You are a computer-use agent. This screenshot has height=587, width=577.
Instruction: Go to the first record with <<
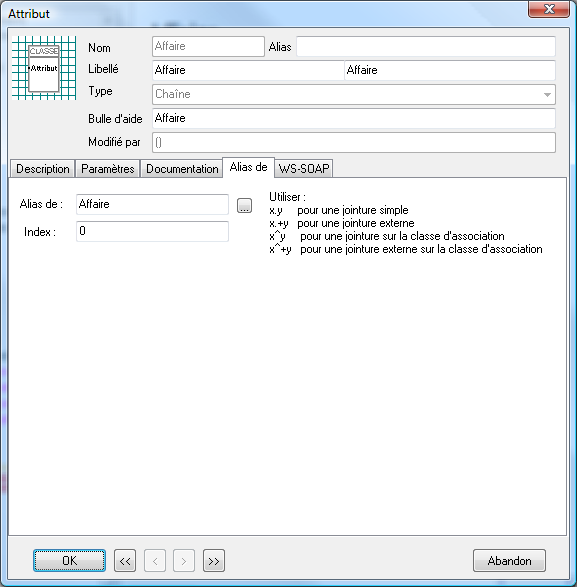(x=125, y=560)
